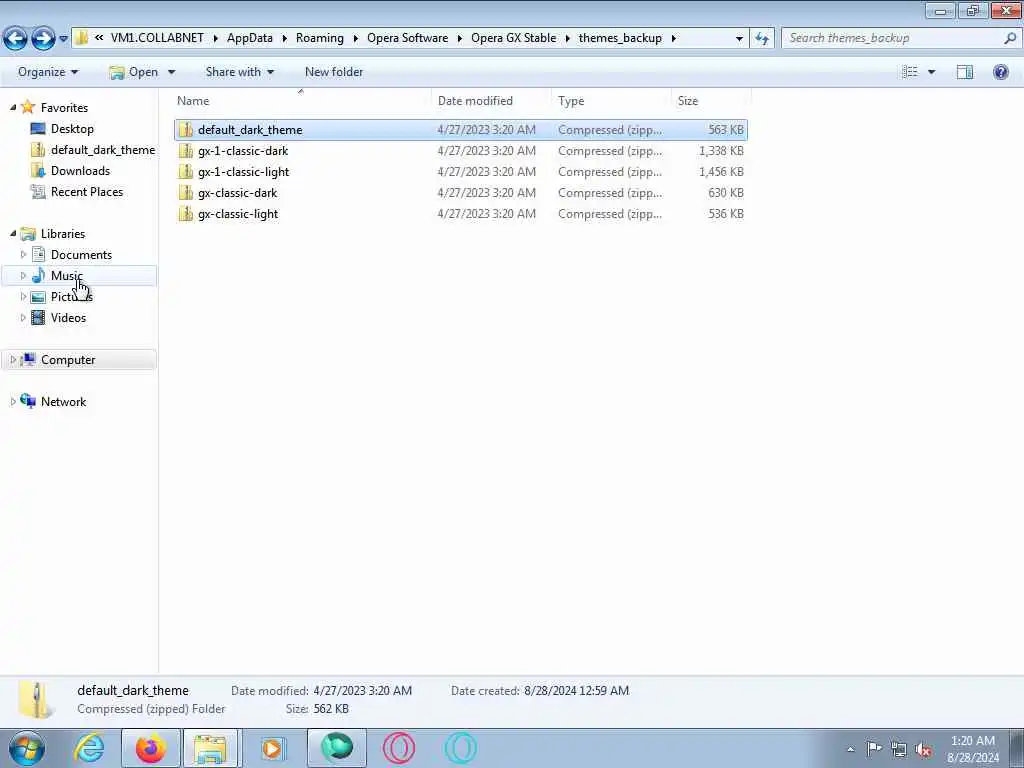Open Downloads in Favorites

coord(80,170)
